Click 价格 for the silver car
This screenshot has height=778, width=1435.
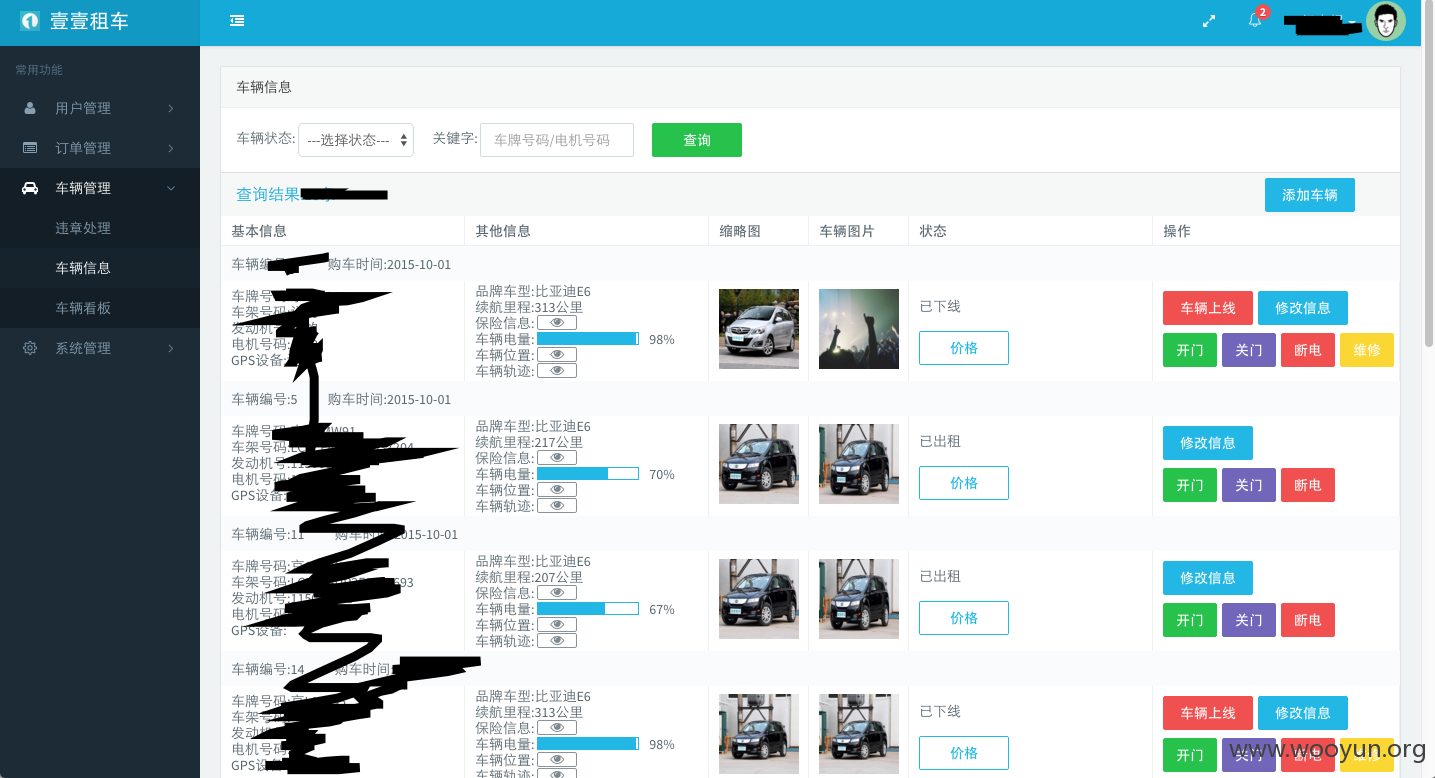[x=964, y=348]
